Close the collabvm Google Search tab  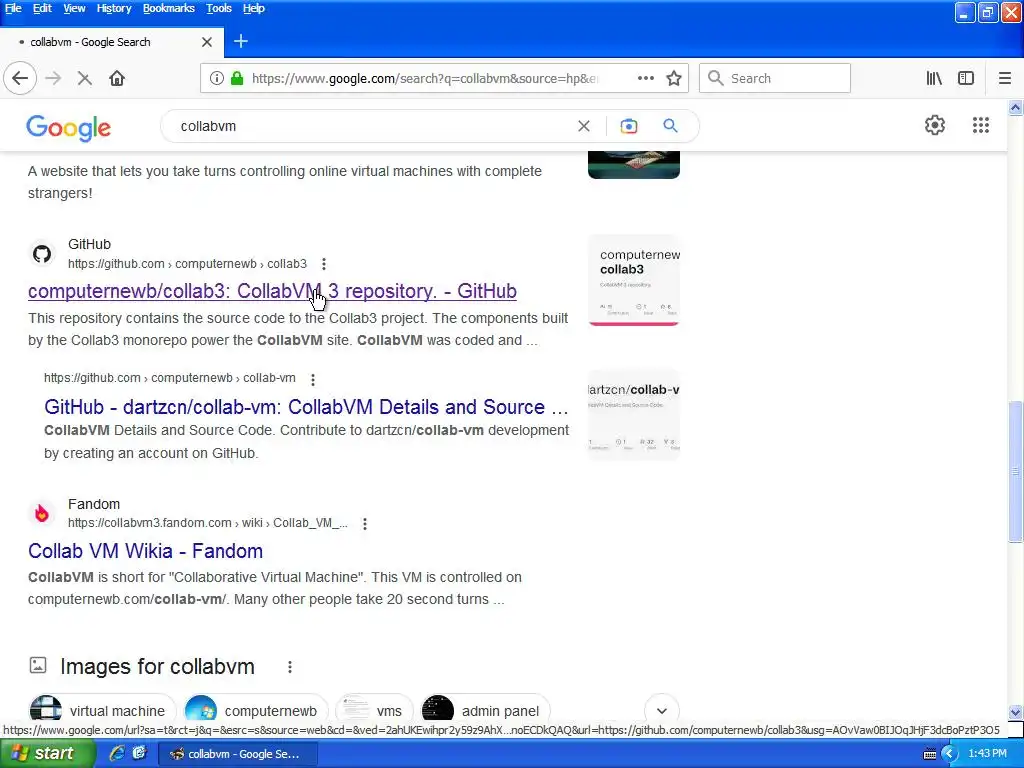[207, 42]
